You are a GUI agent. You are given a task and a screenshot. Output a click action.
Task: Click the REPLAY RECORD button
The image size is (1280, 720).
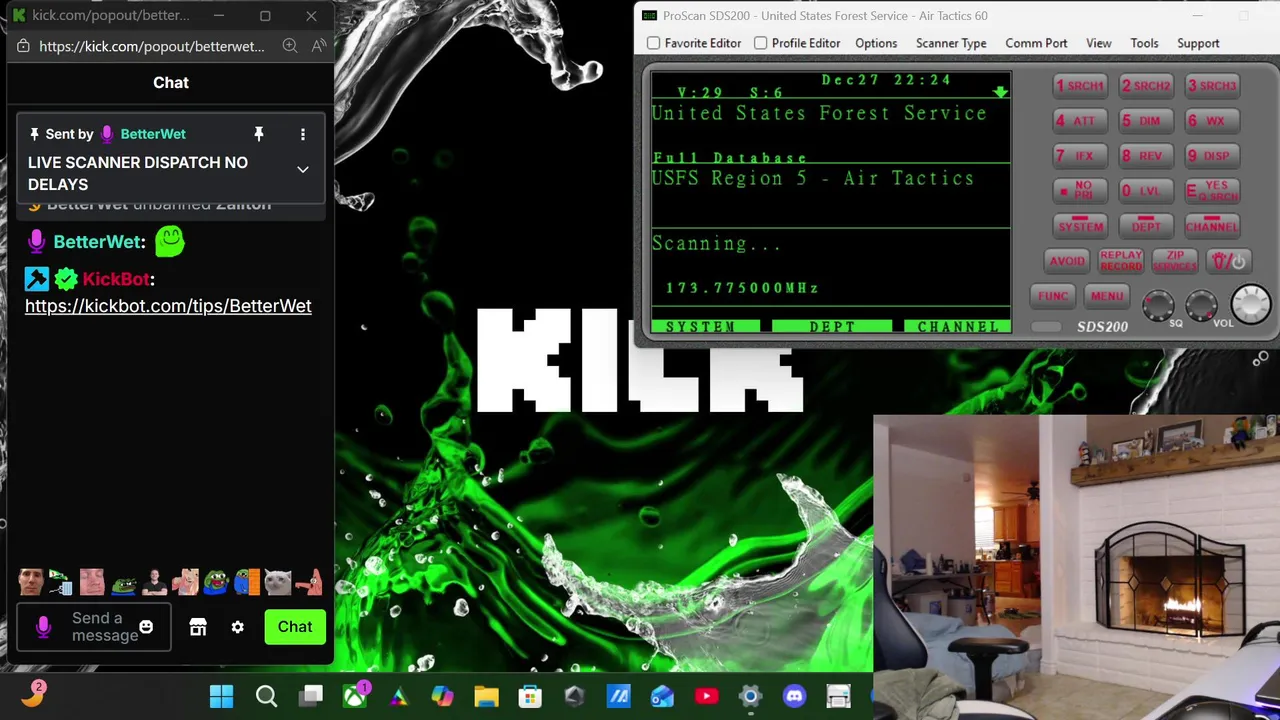tap(1121, 261)
